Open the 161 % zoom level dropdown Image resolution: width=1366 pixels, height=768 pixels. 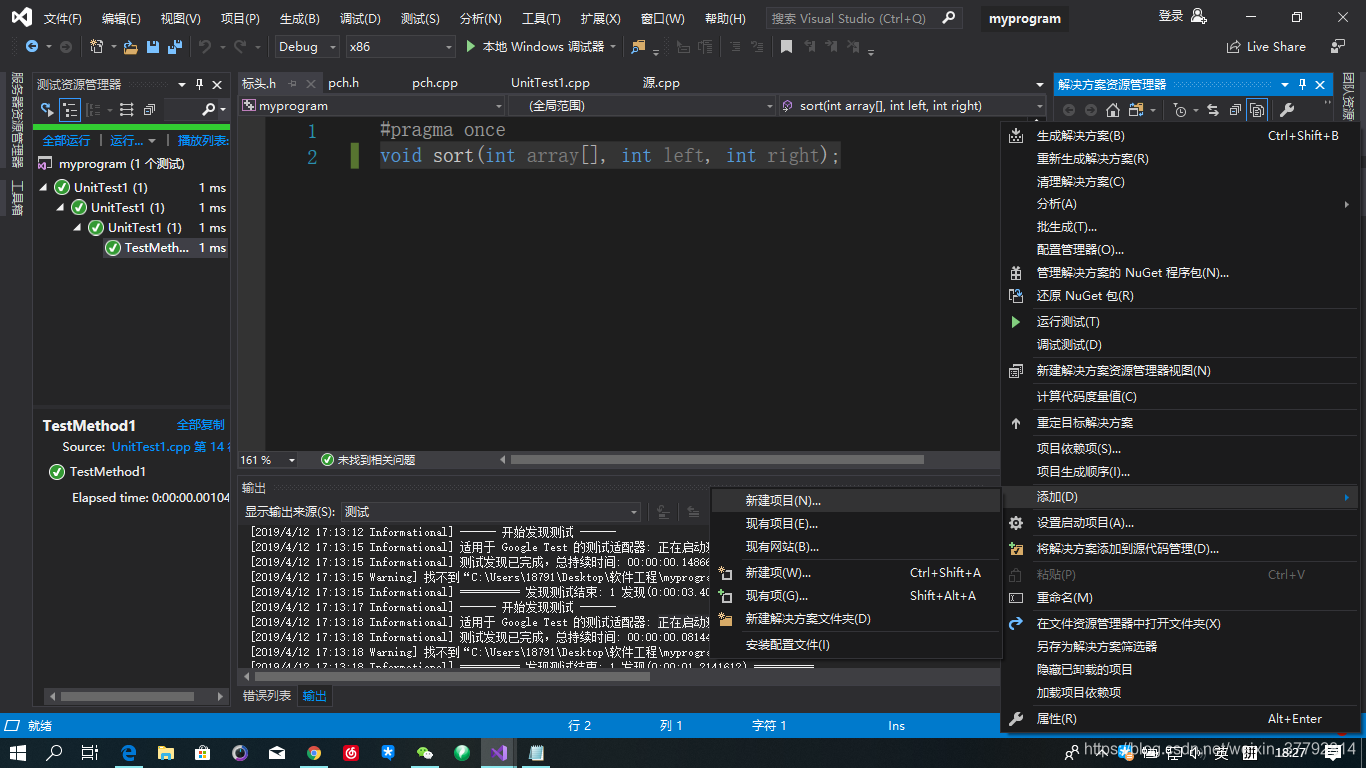(x=268, y=460)
